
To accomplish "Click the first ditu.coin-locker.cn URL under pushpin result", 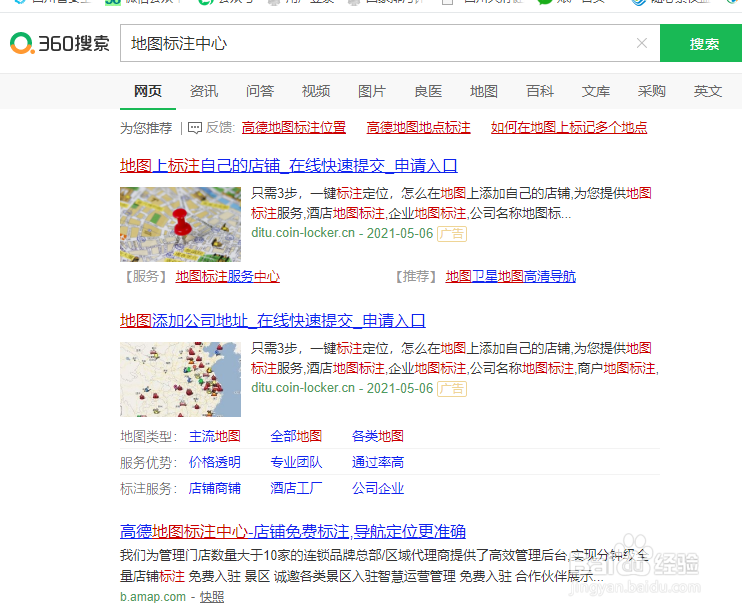I will pos(303,233).
